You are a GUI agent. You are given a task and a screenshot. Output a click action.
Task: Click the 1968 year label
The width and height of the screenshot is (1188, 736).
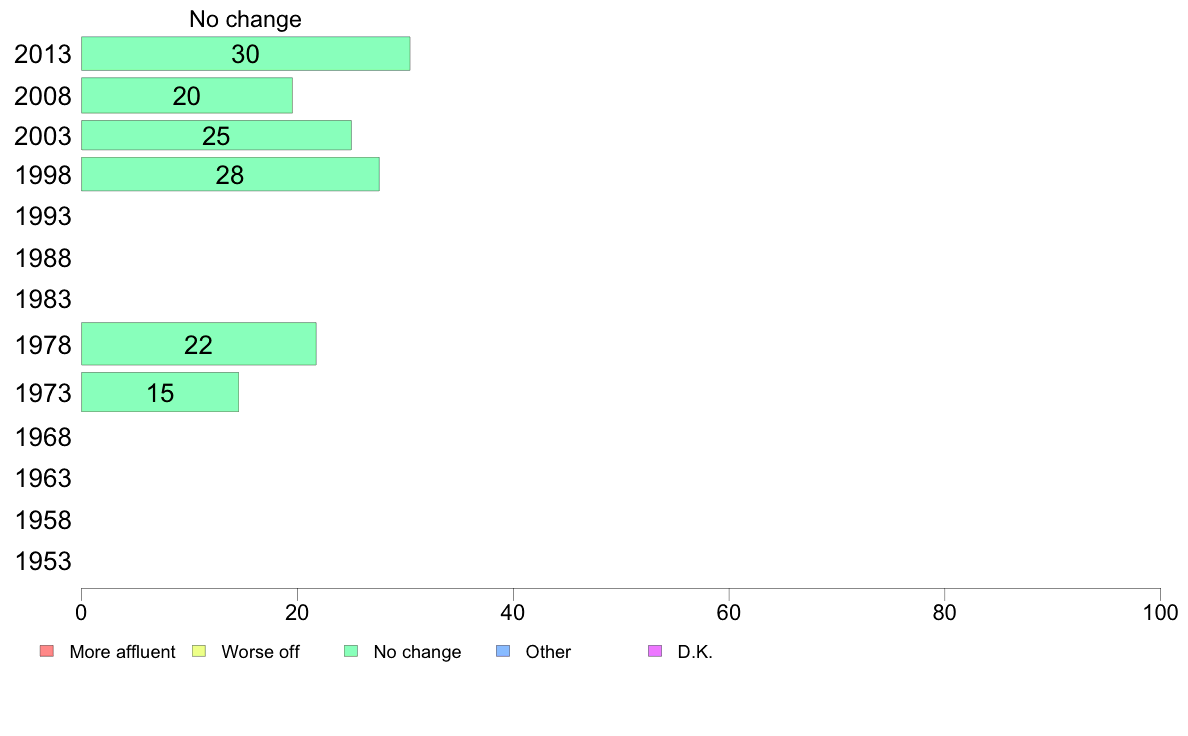pyautogui.click(x=43, y=437)
